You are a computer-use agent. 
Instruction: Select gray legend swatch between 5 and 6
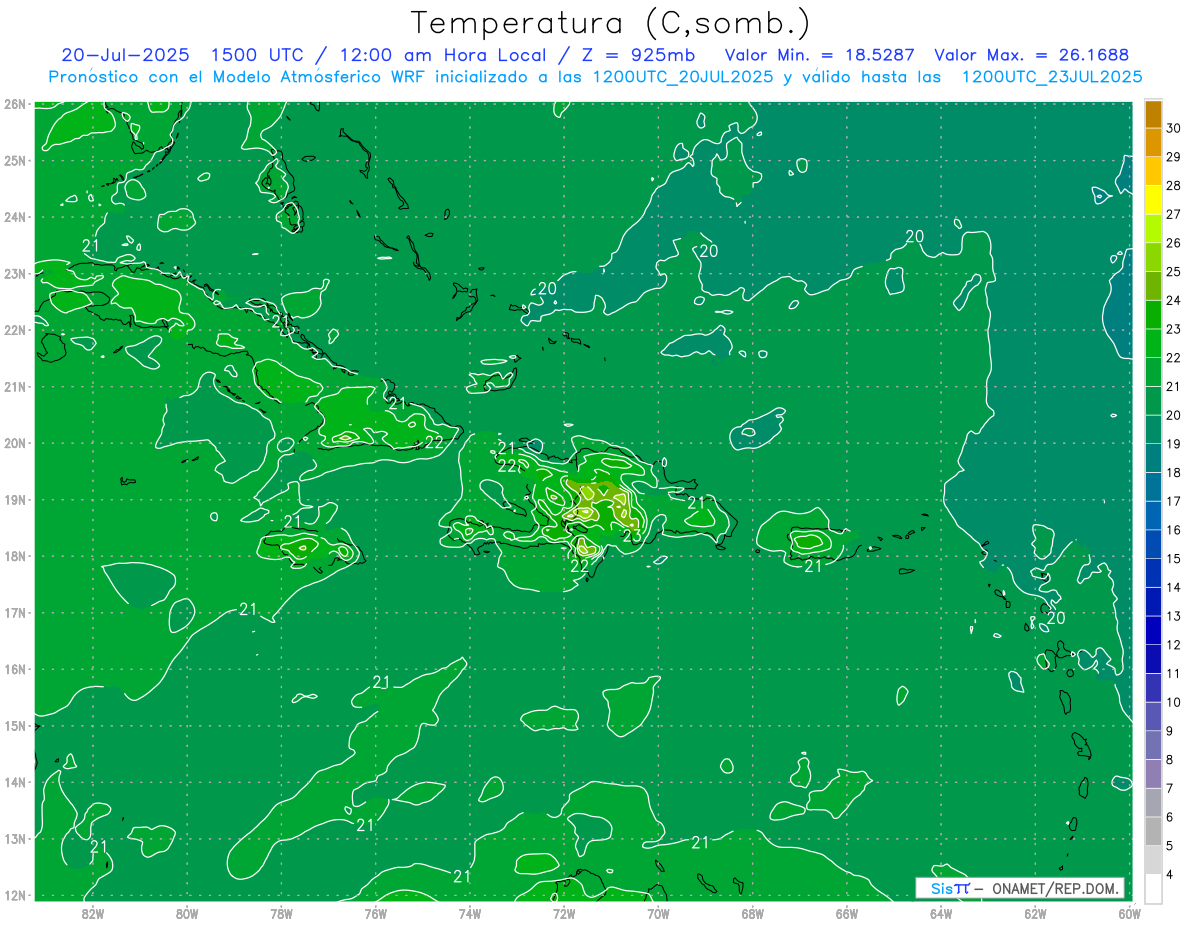tap(1152, 831)
